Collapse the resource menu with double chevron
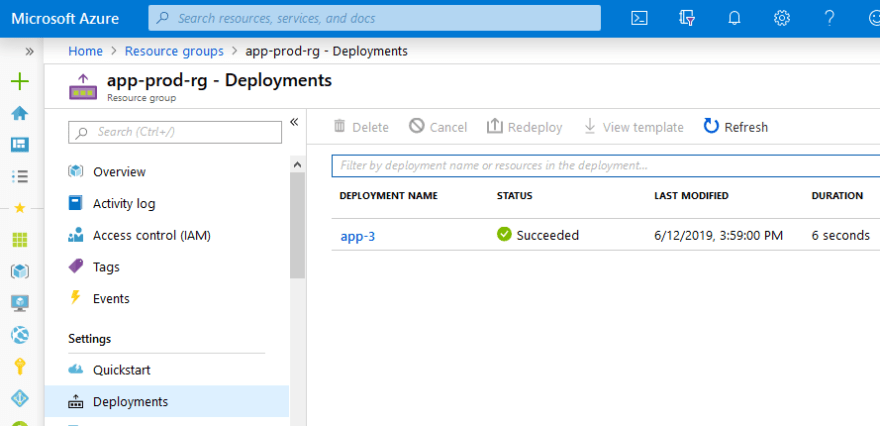880x426 pixels. (x=294, y=122)
